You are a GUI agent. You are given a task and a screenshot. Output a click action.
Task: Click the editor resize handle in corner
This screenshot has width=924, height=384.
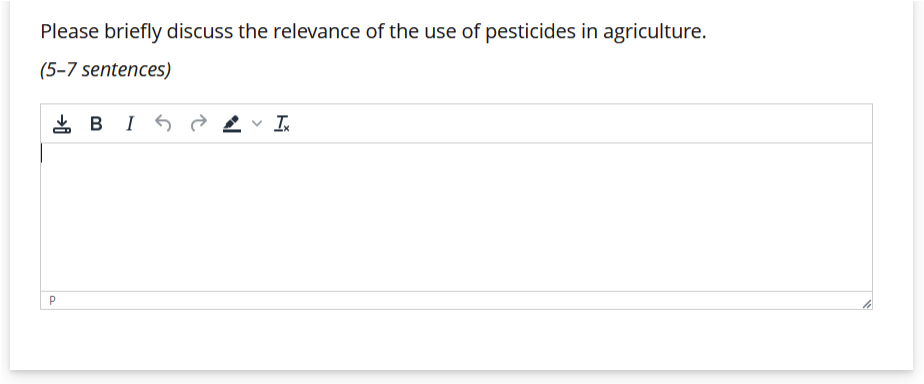tap(866, 304)
